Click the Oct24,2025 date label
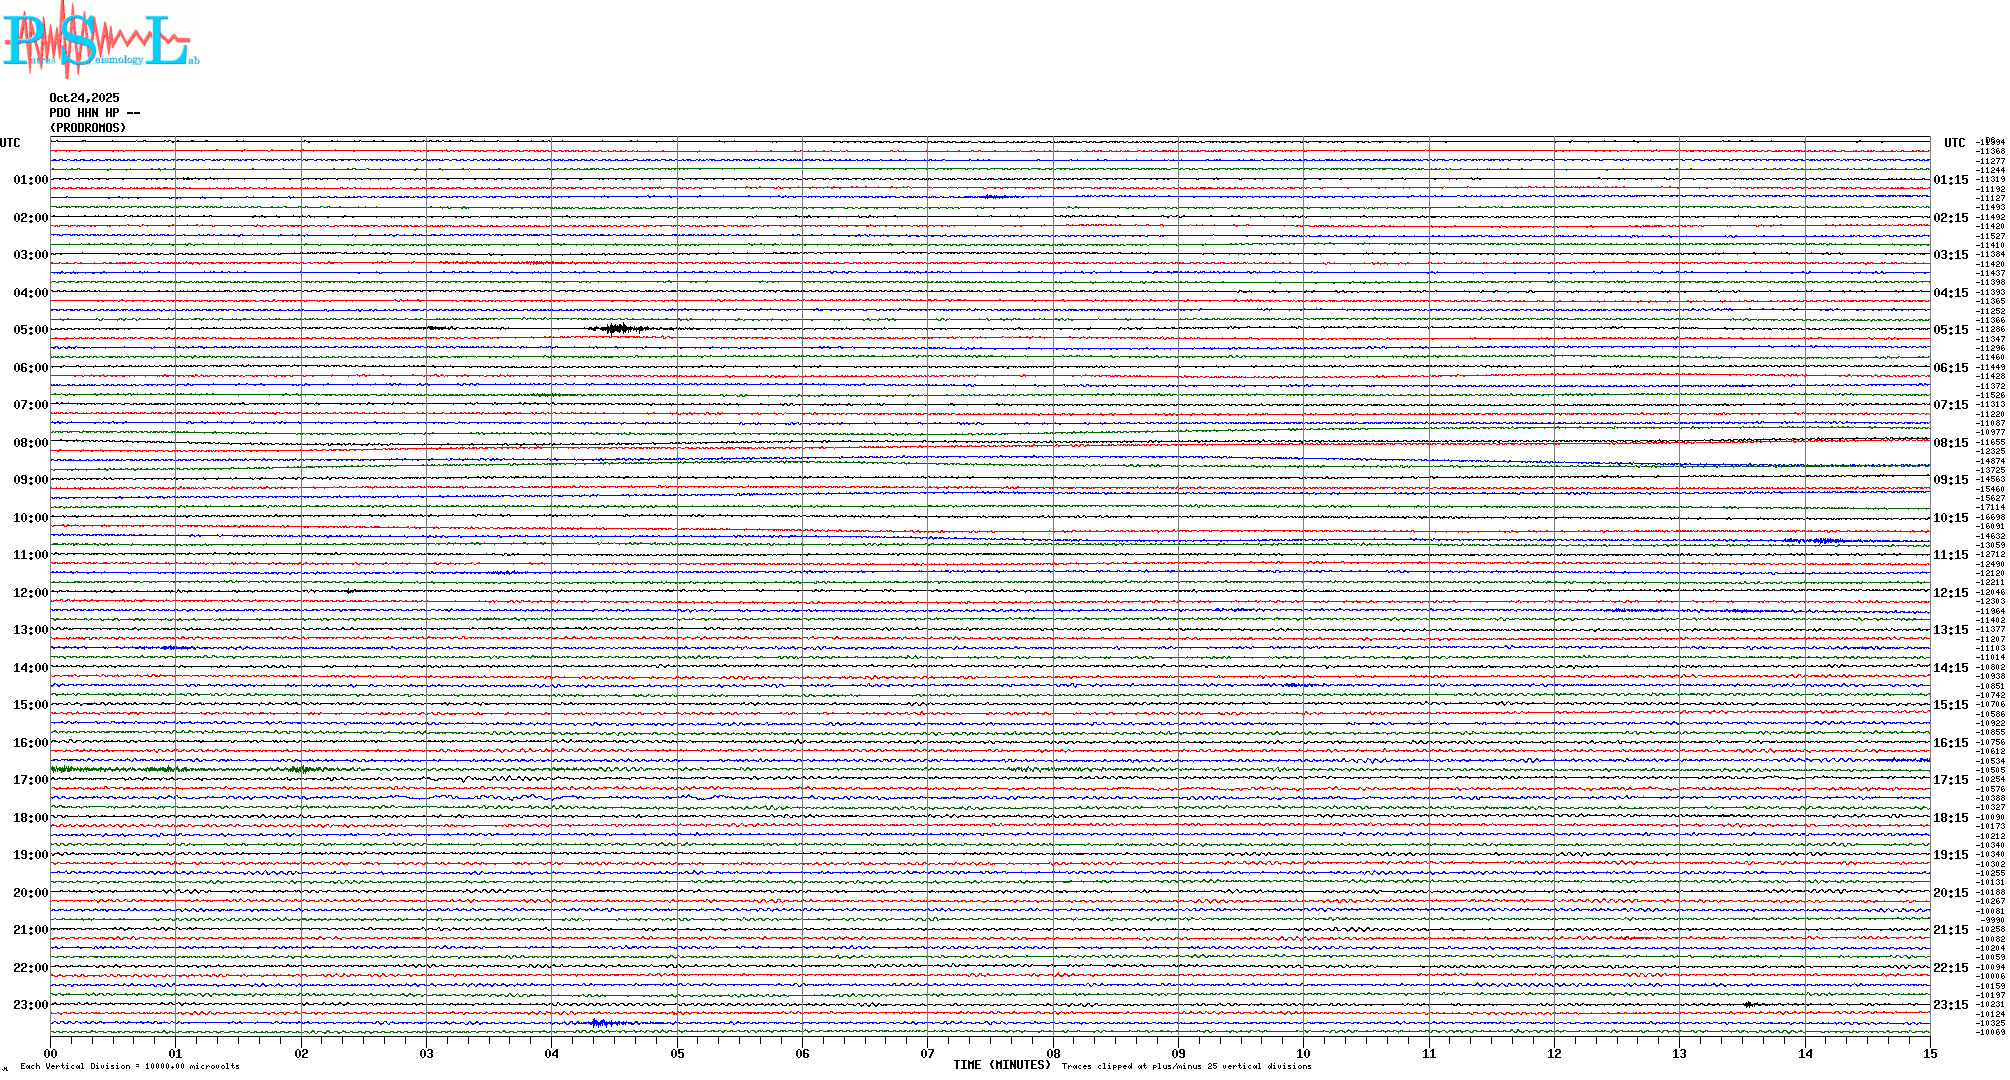The image size is (2010, 1080). (84, 98)
